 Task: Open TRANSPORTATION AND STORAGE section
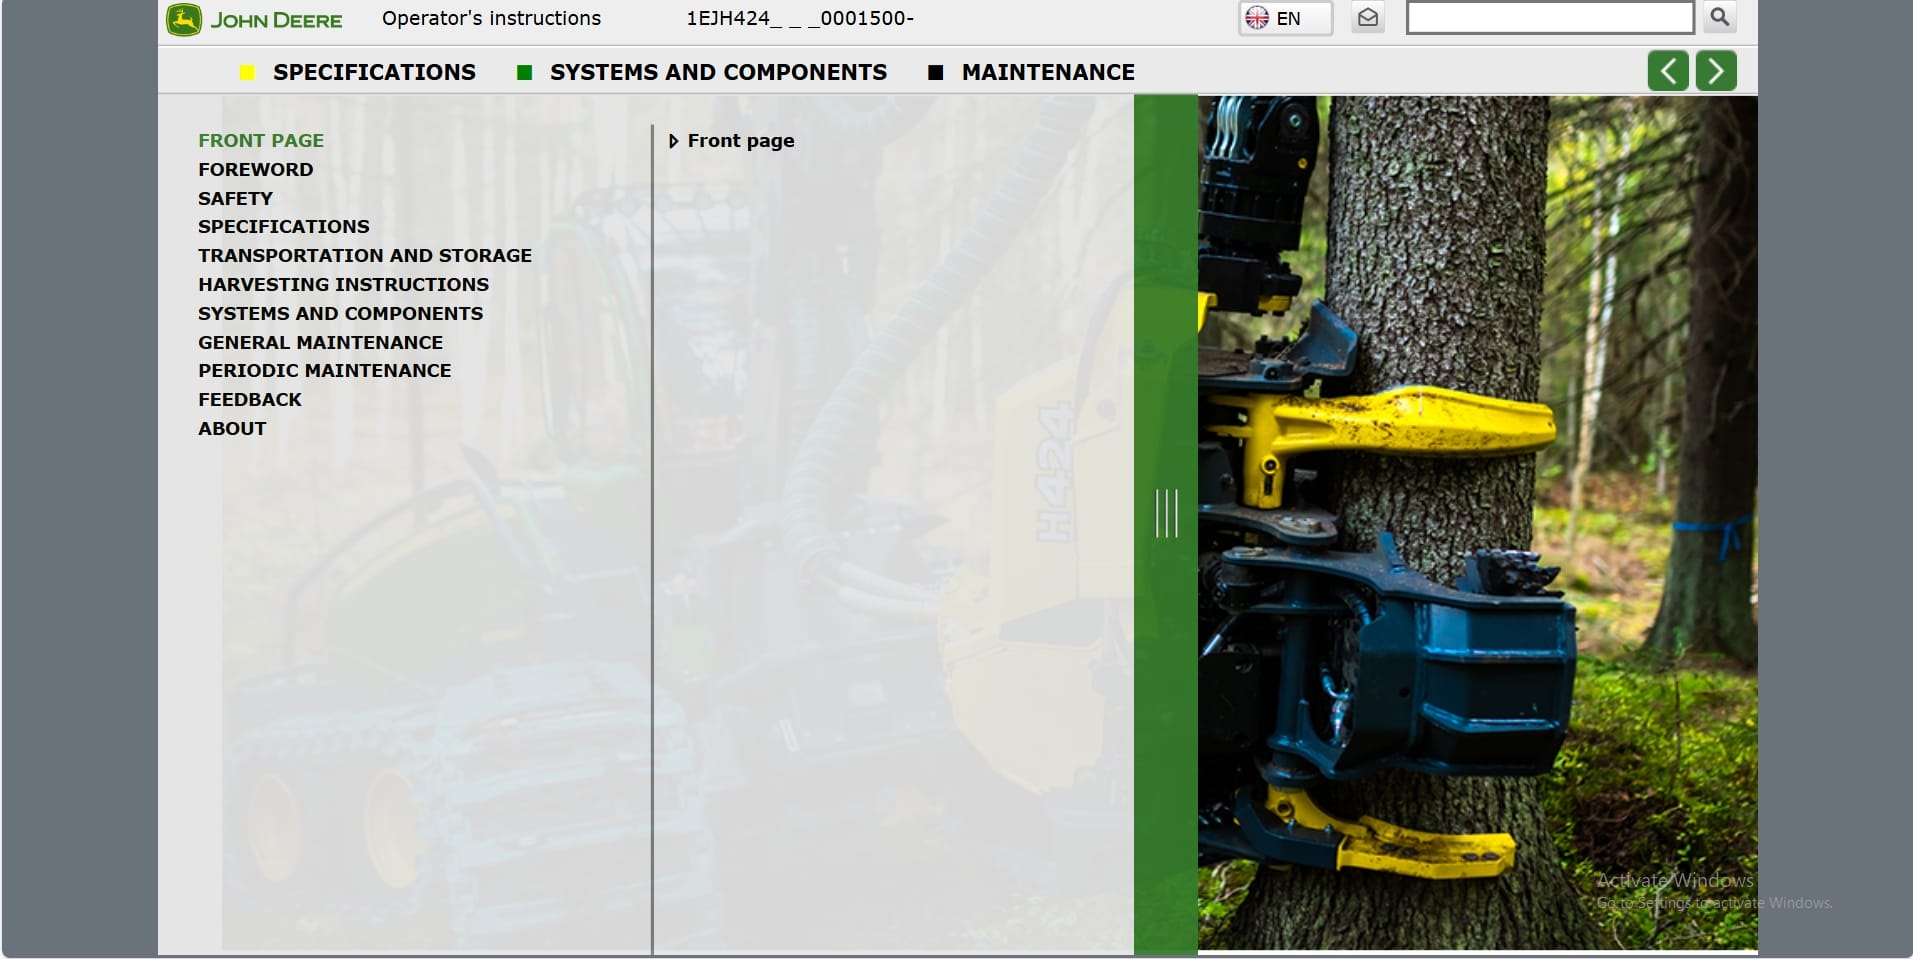click(365, 256)
